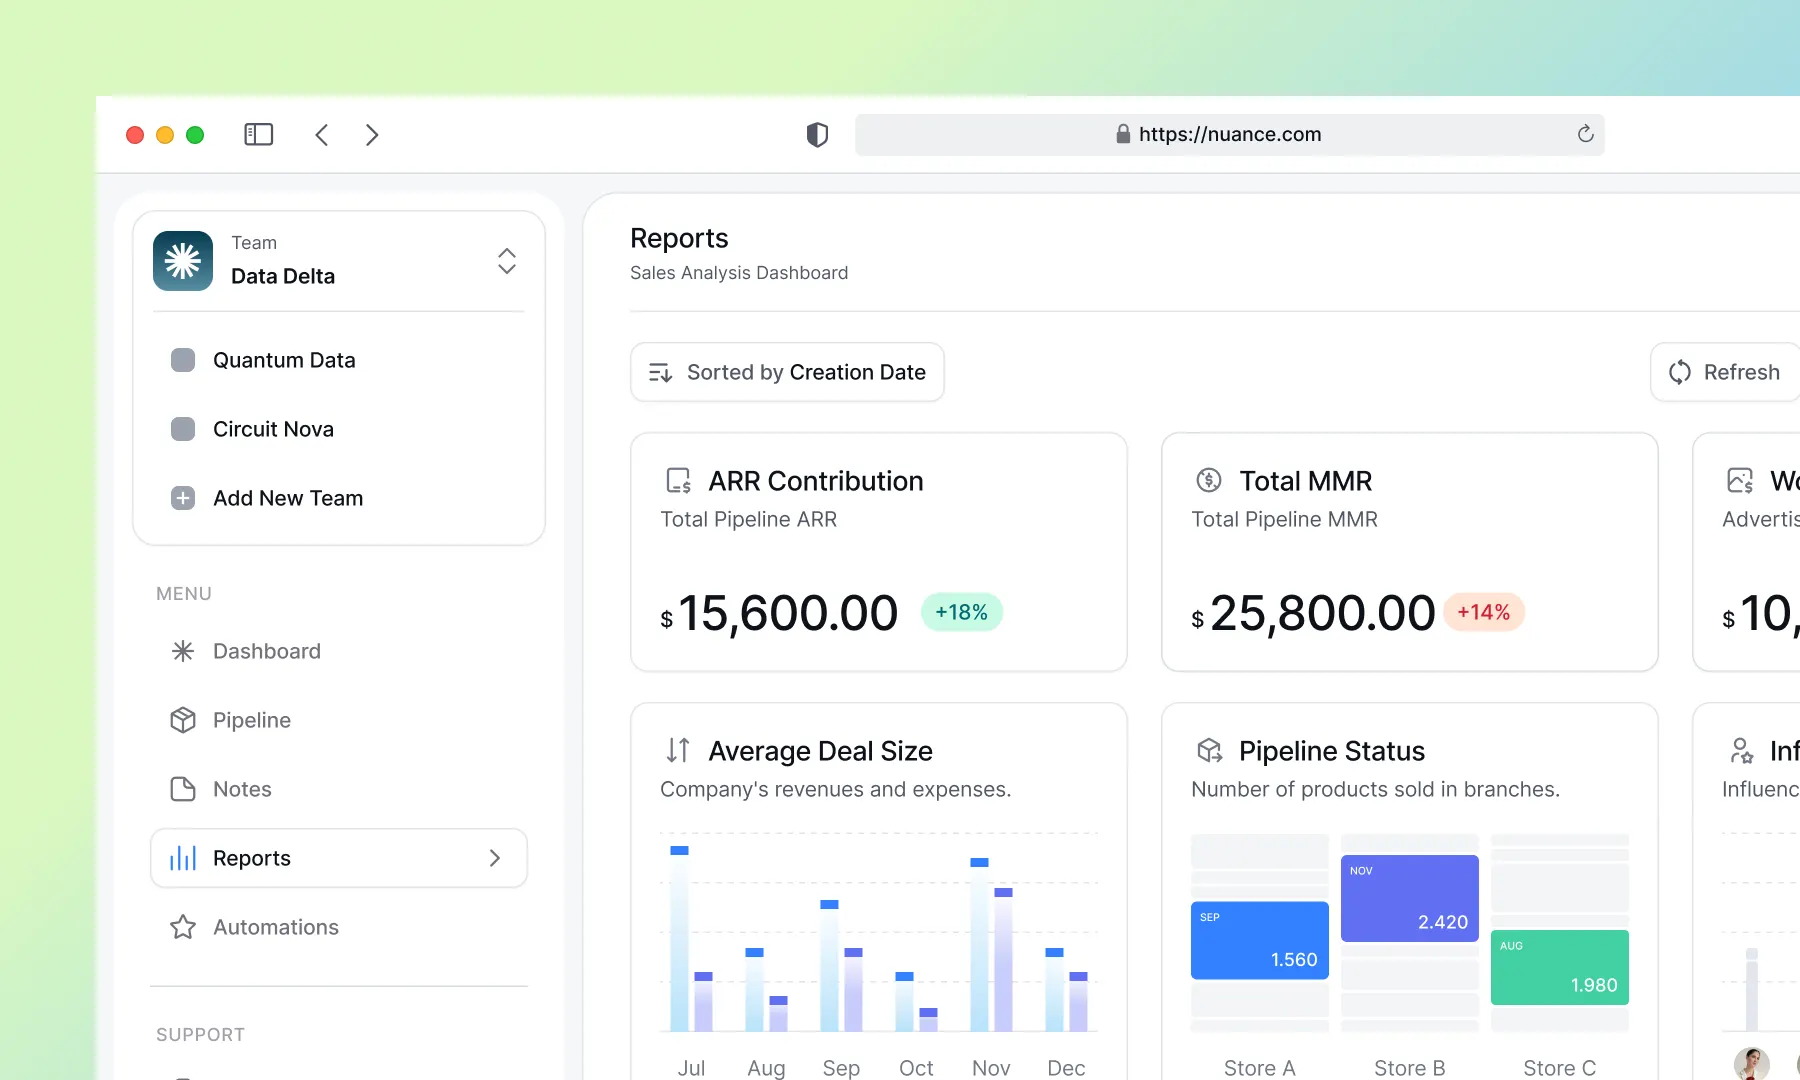This screenshot has height=1080, width=1800.
Task: Click the SUPPORT section header
Action: pyautogui.click(x=200, y=1035)
